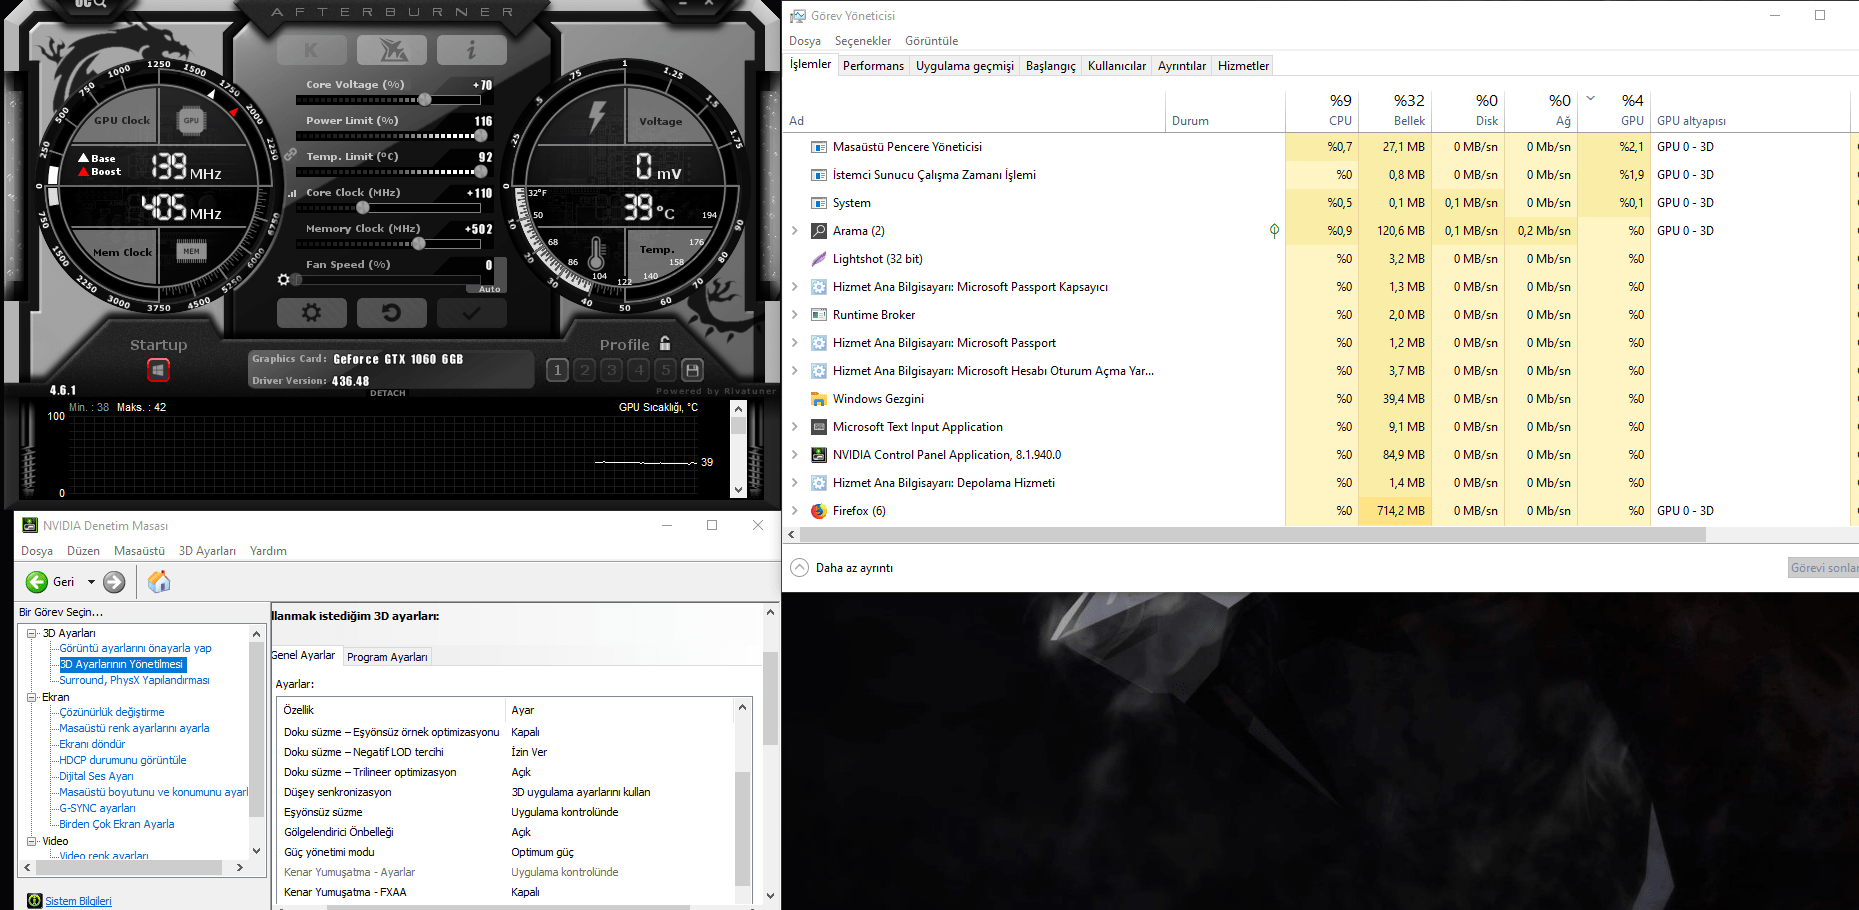Click the DETACH button in Afterburner
Viewport: 1859px width, 910px height.
(x=388, y=393)
